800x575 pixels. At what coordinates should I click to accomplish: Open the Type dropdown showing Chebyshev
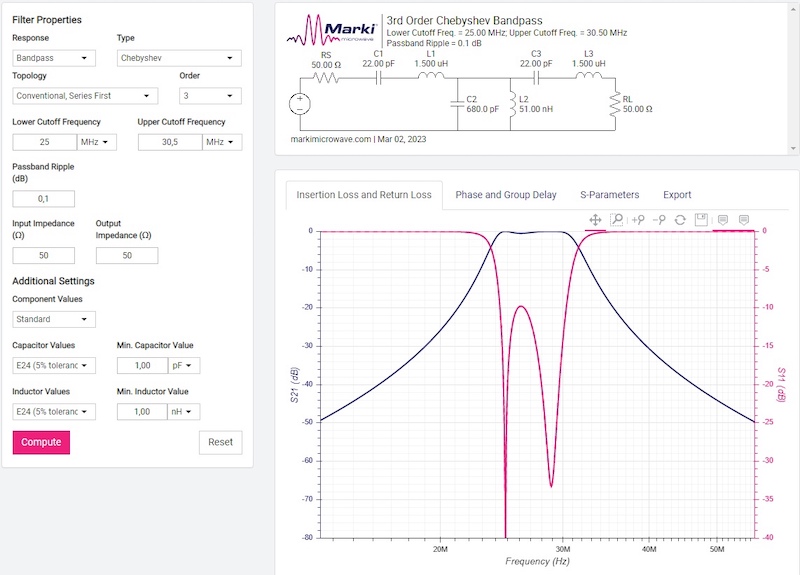(x=178, y=58)
